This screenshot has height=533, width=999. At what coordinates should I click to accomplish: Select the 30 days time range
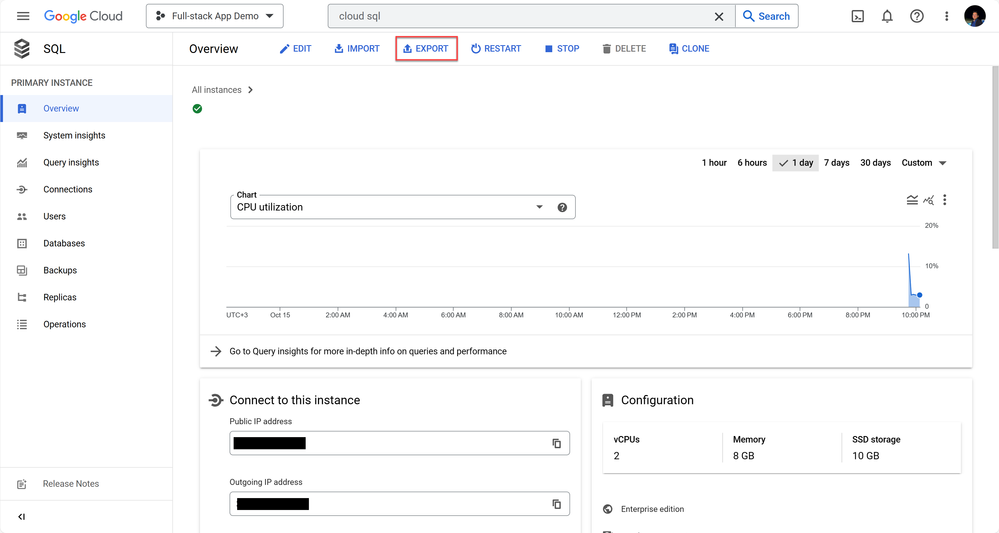point(875,162)
